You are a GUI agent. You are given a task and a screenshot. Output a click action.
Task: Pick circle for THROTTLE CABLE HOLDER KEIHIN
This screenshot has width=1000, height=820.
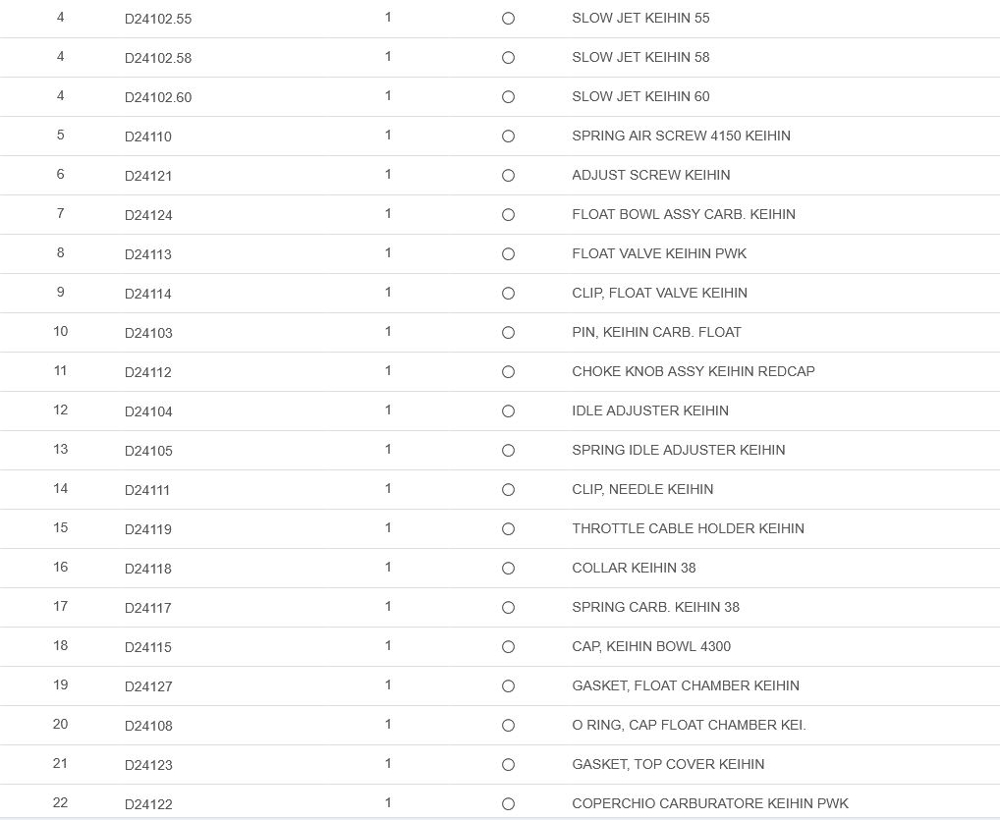(x=508, y=529)
